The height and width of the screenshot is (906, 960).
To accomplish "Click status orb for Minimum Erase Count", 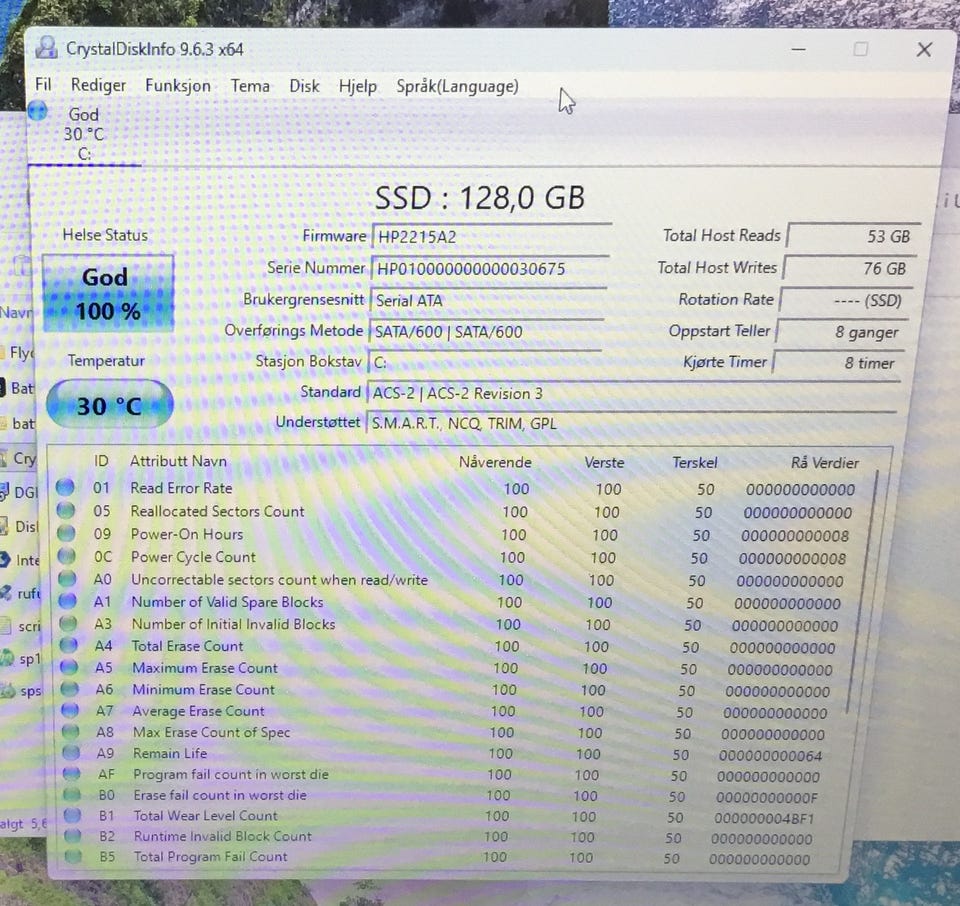I will (x=70, y=689).
